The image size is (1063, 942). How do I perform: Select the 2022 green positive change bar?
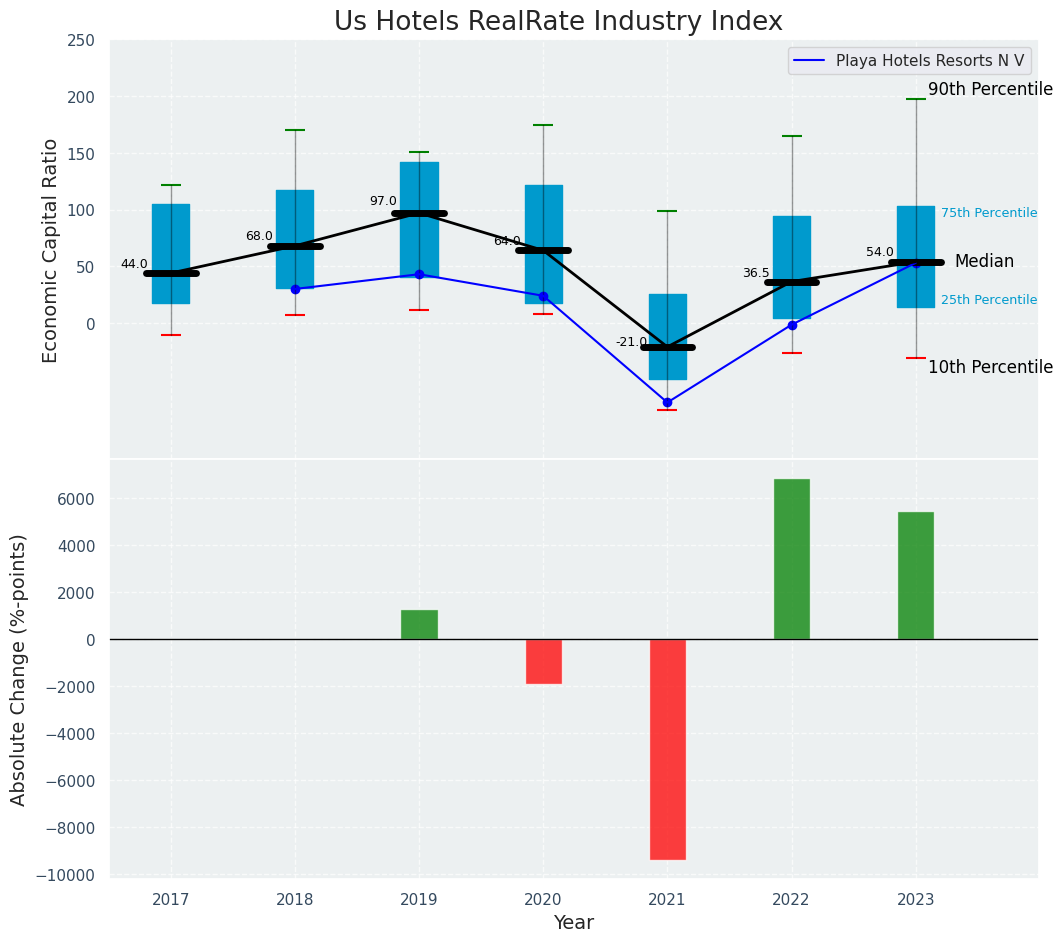pyautogui.click(x=791, y=559)
